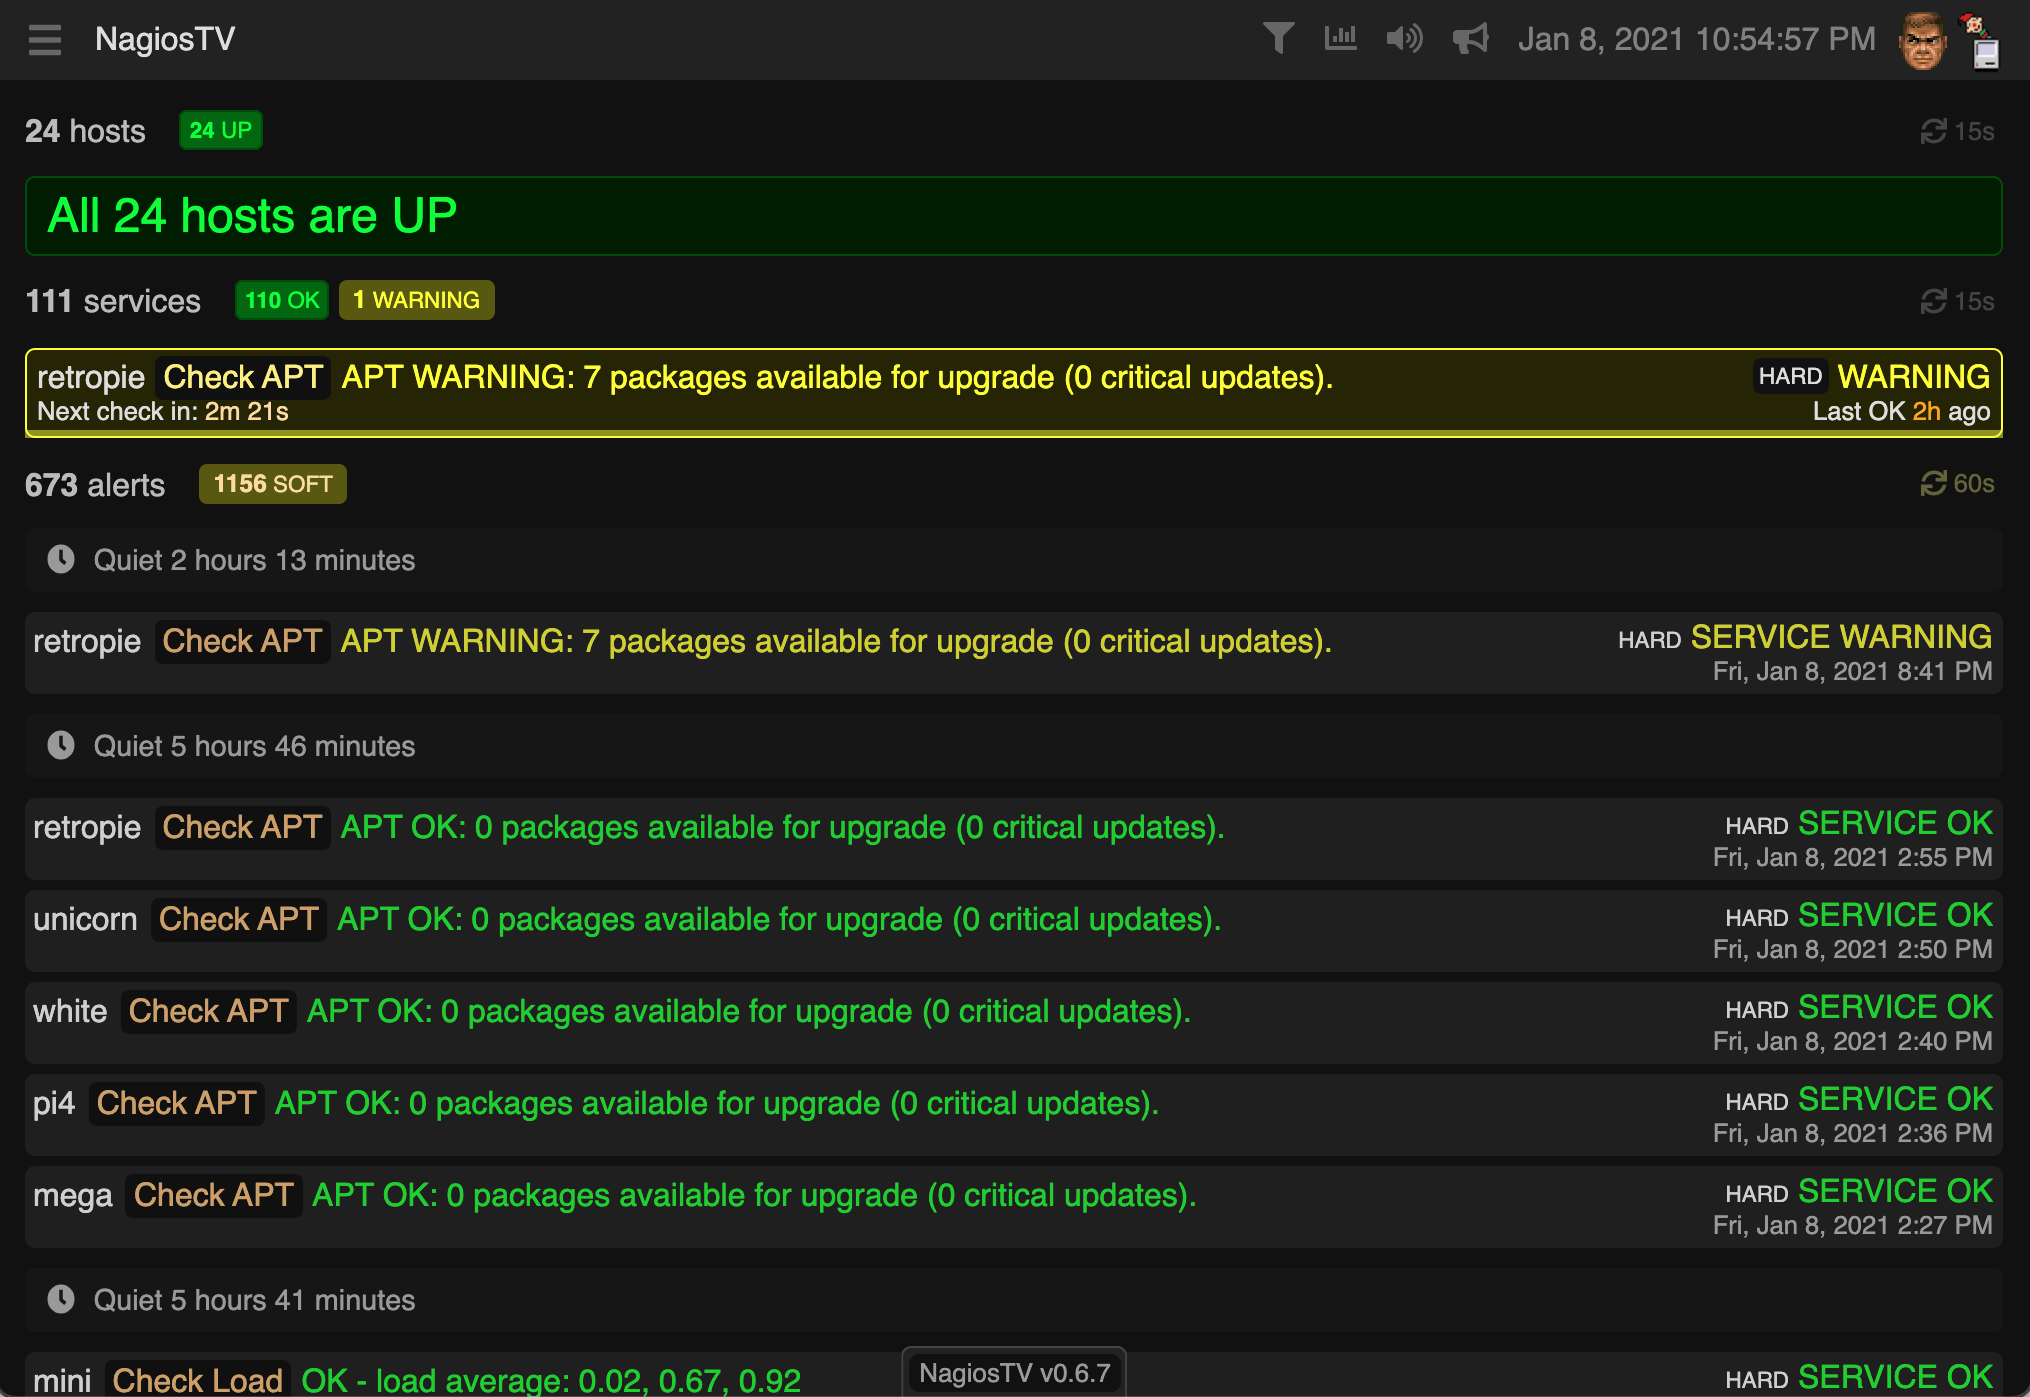The height and width of the screenshot is (1397, 2030).
Task: Expand the mega Check APT alert
Action: click(1012, 1207)
